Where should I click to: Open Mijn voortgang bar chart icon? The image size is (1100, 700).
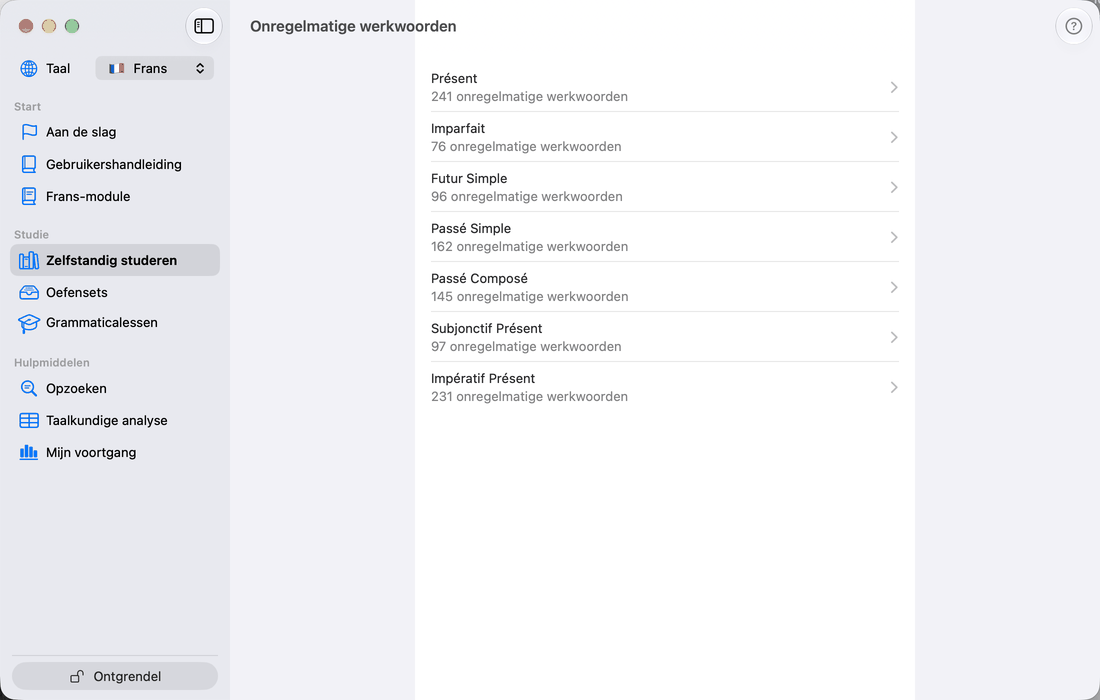click(29, 452)
